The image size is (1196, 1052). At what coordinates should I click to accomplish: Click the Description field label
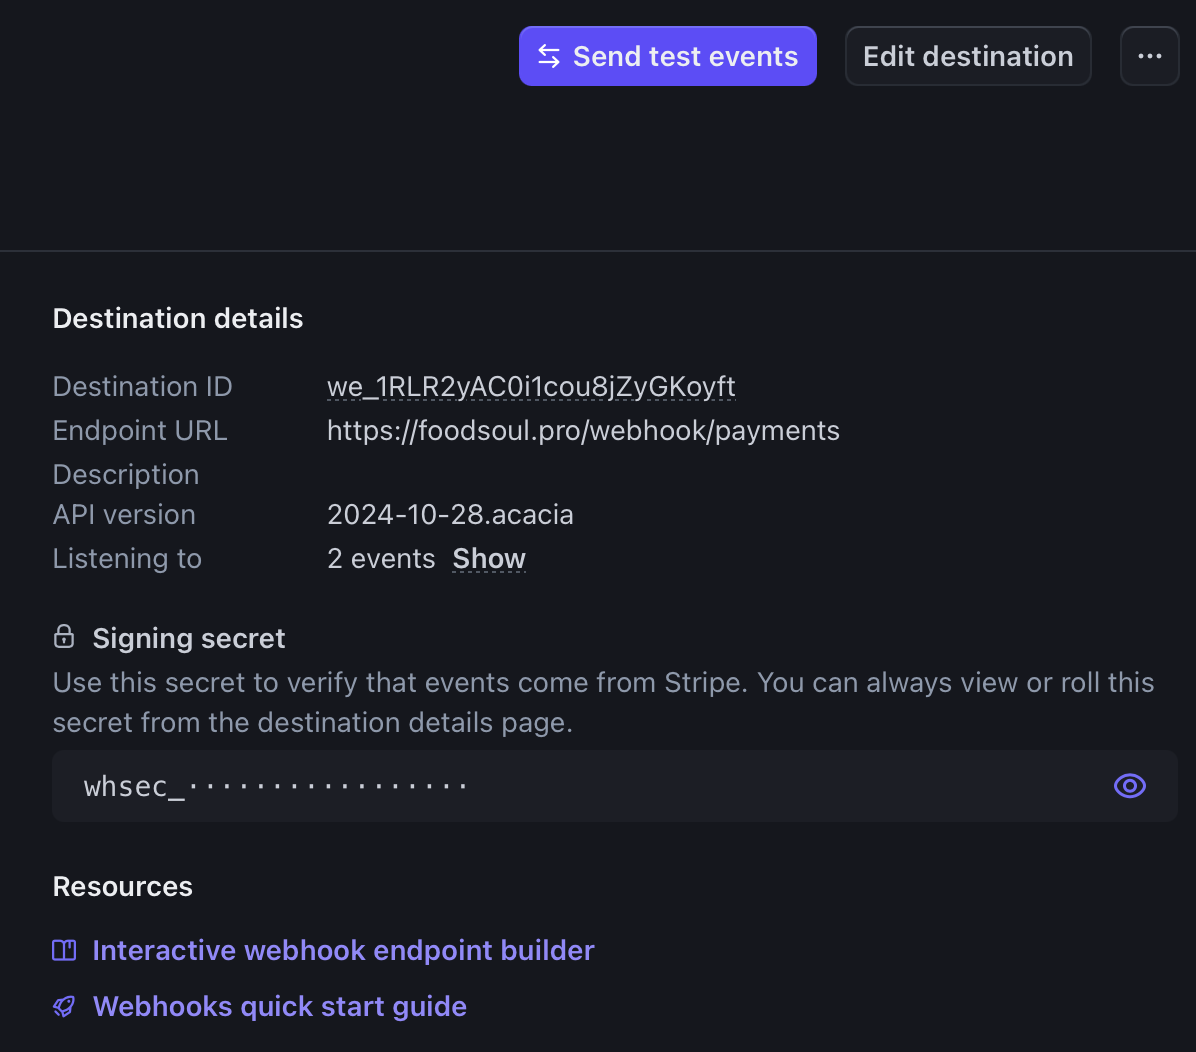(126, 475)
